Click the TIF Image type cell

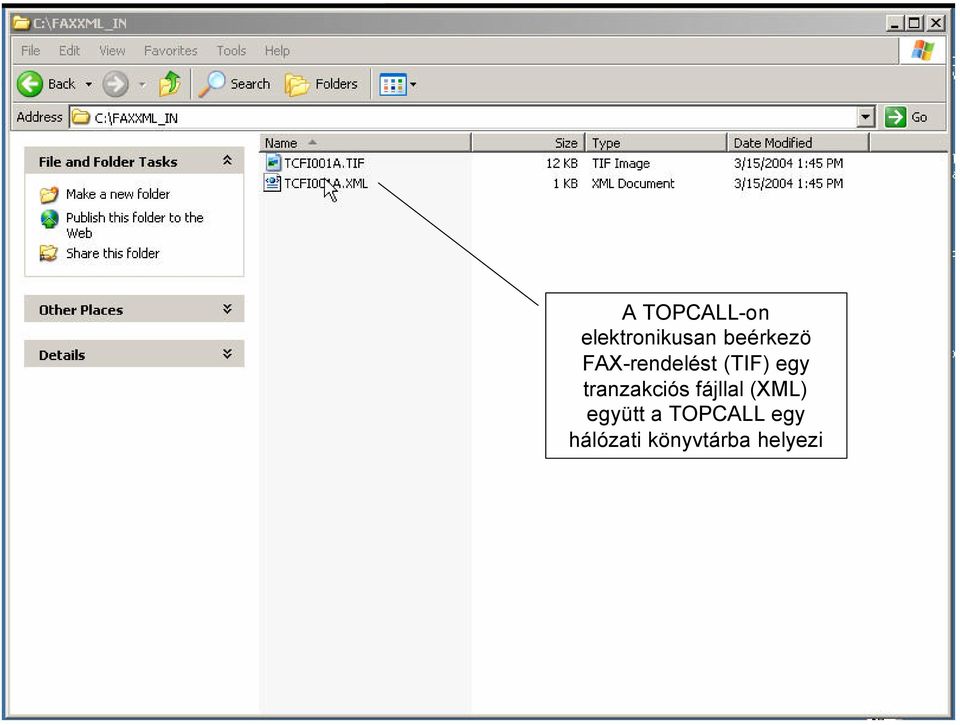pyautogui.click(x=621, y=163)
